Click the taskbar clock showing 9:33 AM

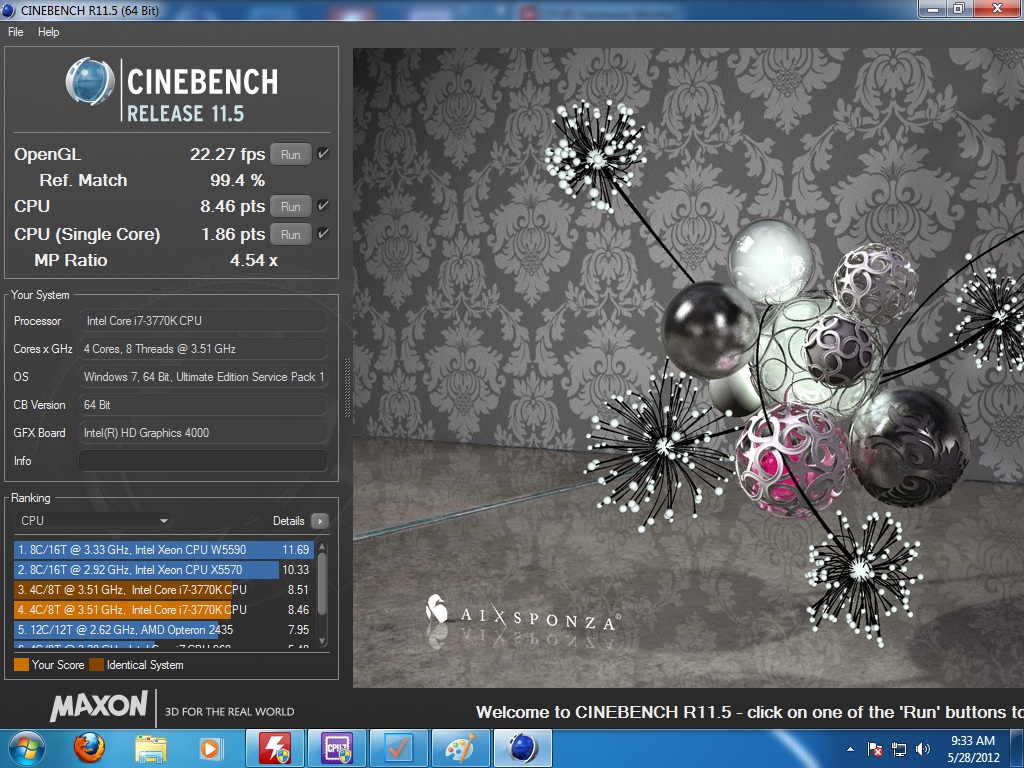[973, 749]
